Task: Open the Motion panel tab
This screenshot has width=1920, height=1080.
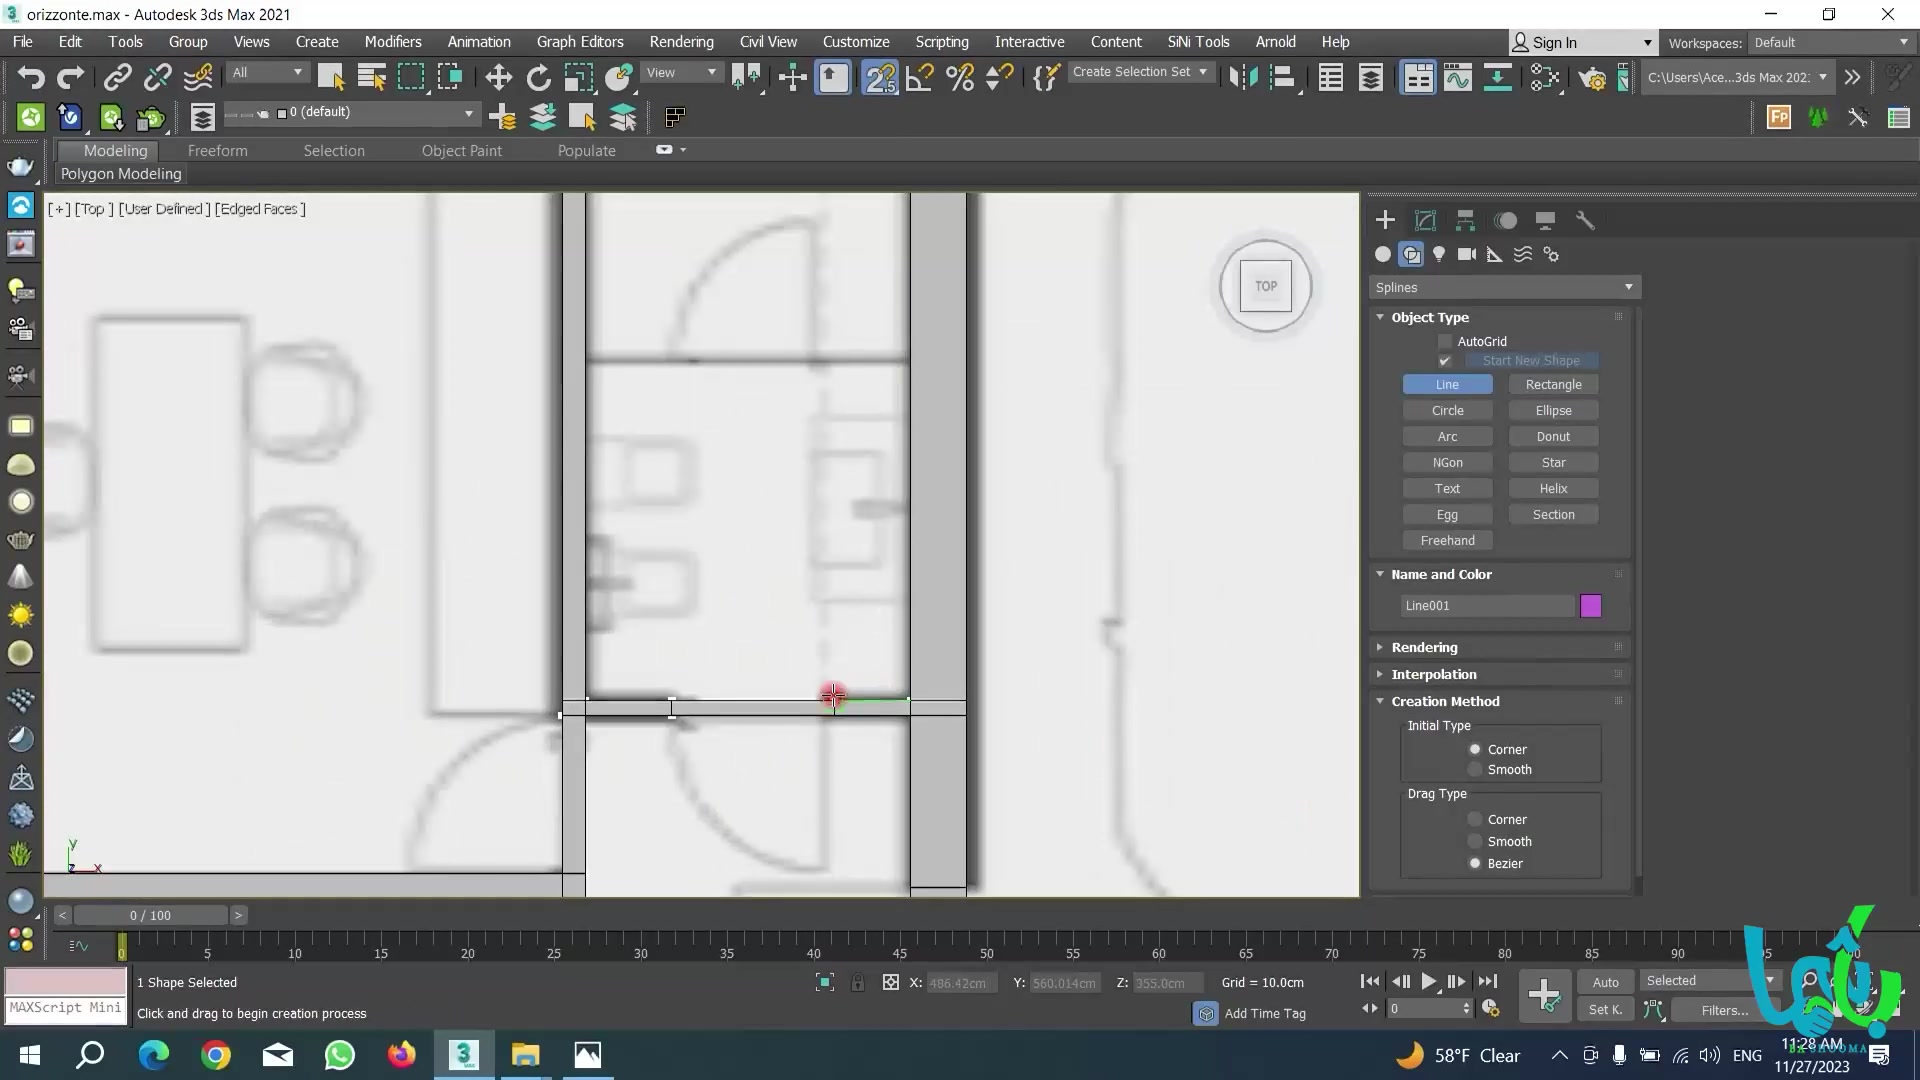Action: point(1505,220)
